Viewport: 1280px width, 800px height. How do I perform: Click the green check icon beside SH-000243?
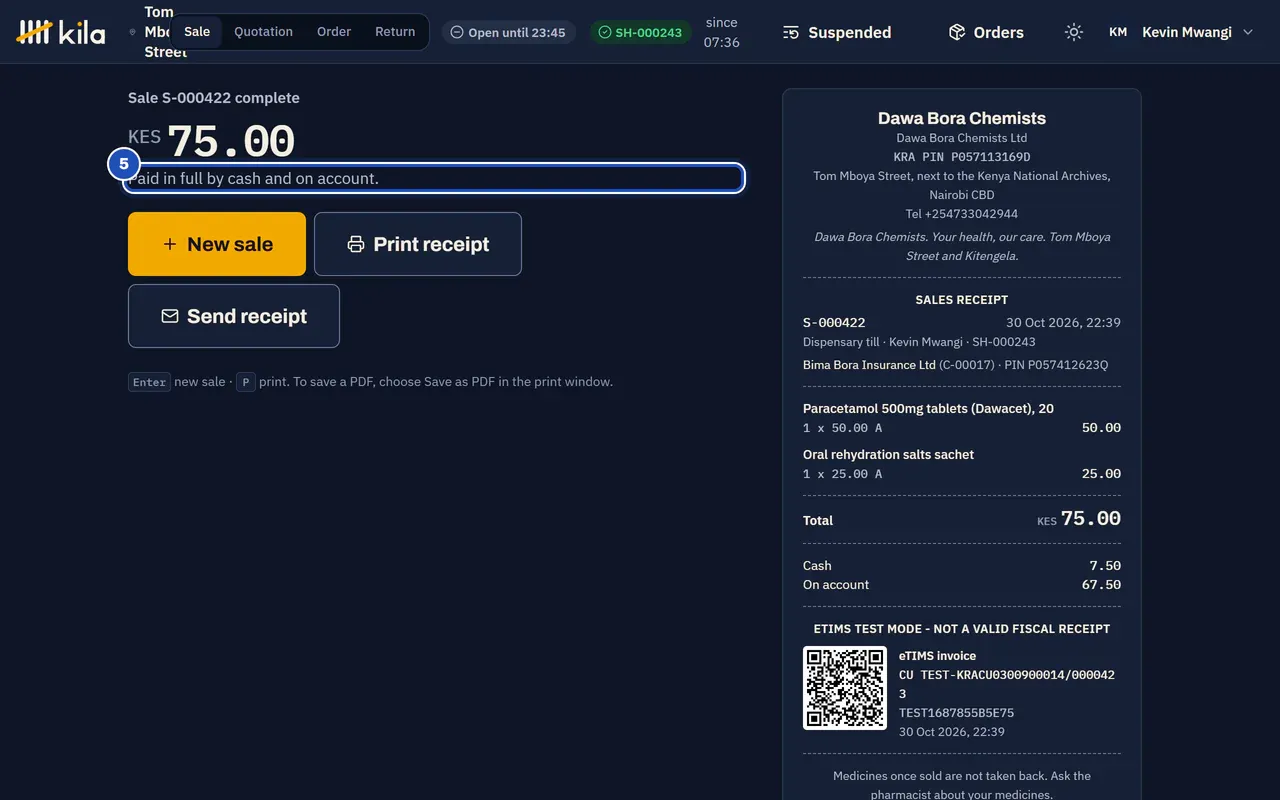tap(605, 32)
